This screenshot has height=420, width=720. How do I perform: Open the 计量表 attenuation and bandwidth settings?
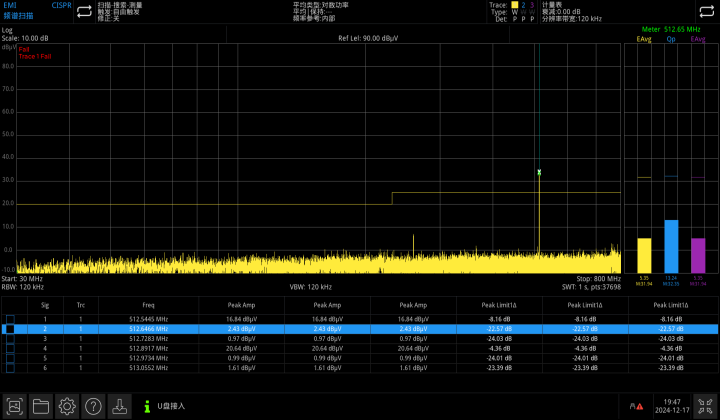coord(575,11)
